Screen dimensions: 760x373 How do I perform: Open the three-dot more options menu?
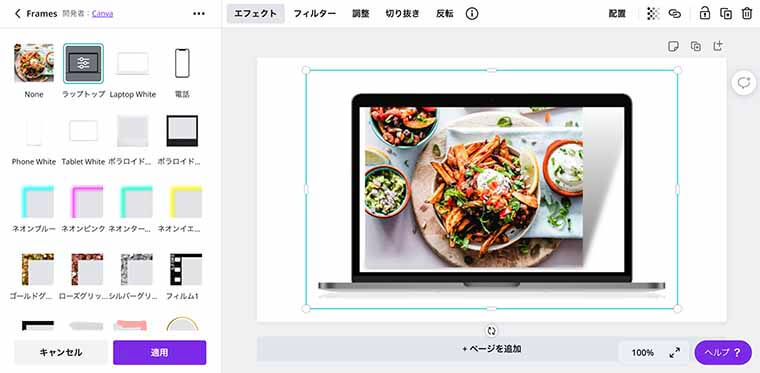(x=199, y=14)
